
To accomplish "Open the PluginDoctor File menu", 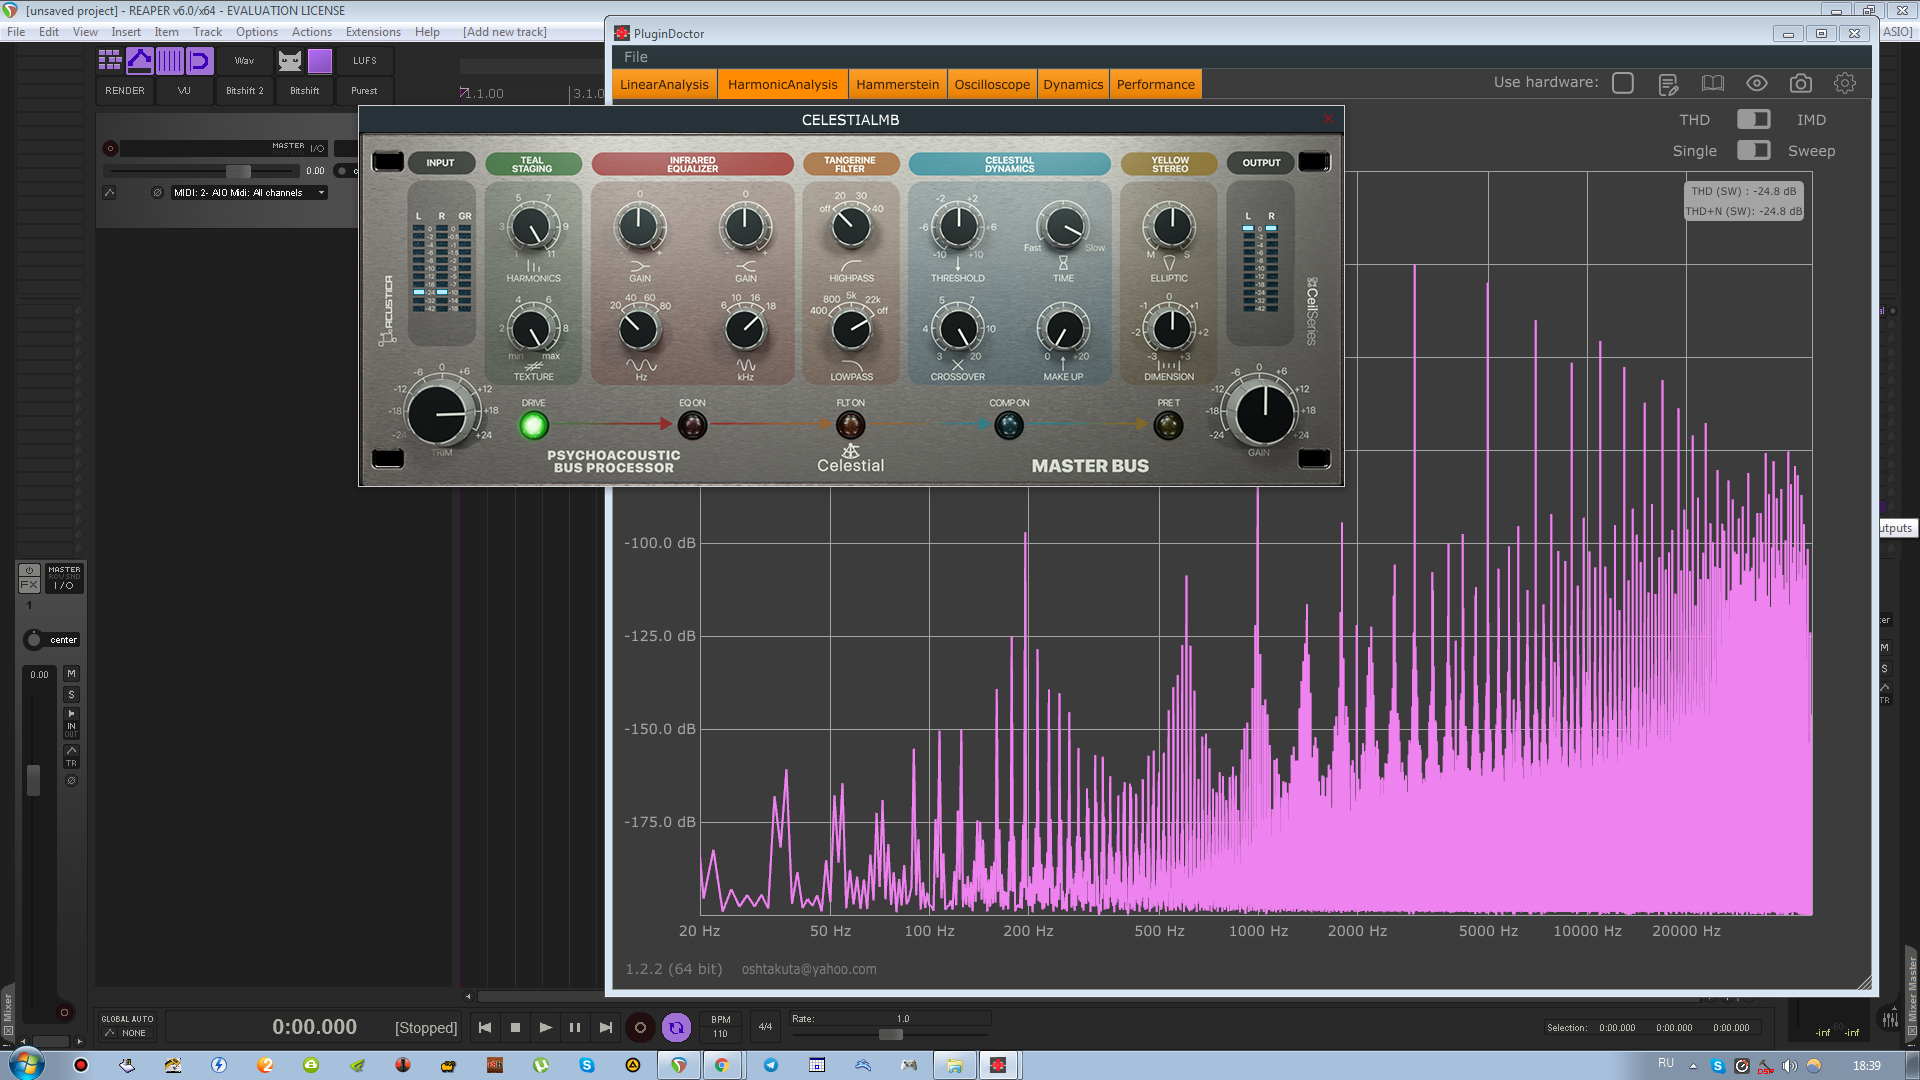I will click(x=636, y=57).
